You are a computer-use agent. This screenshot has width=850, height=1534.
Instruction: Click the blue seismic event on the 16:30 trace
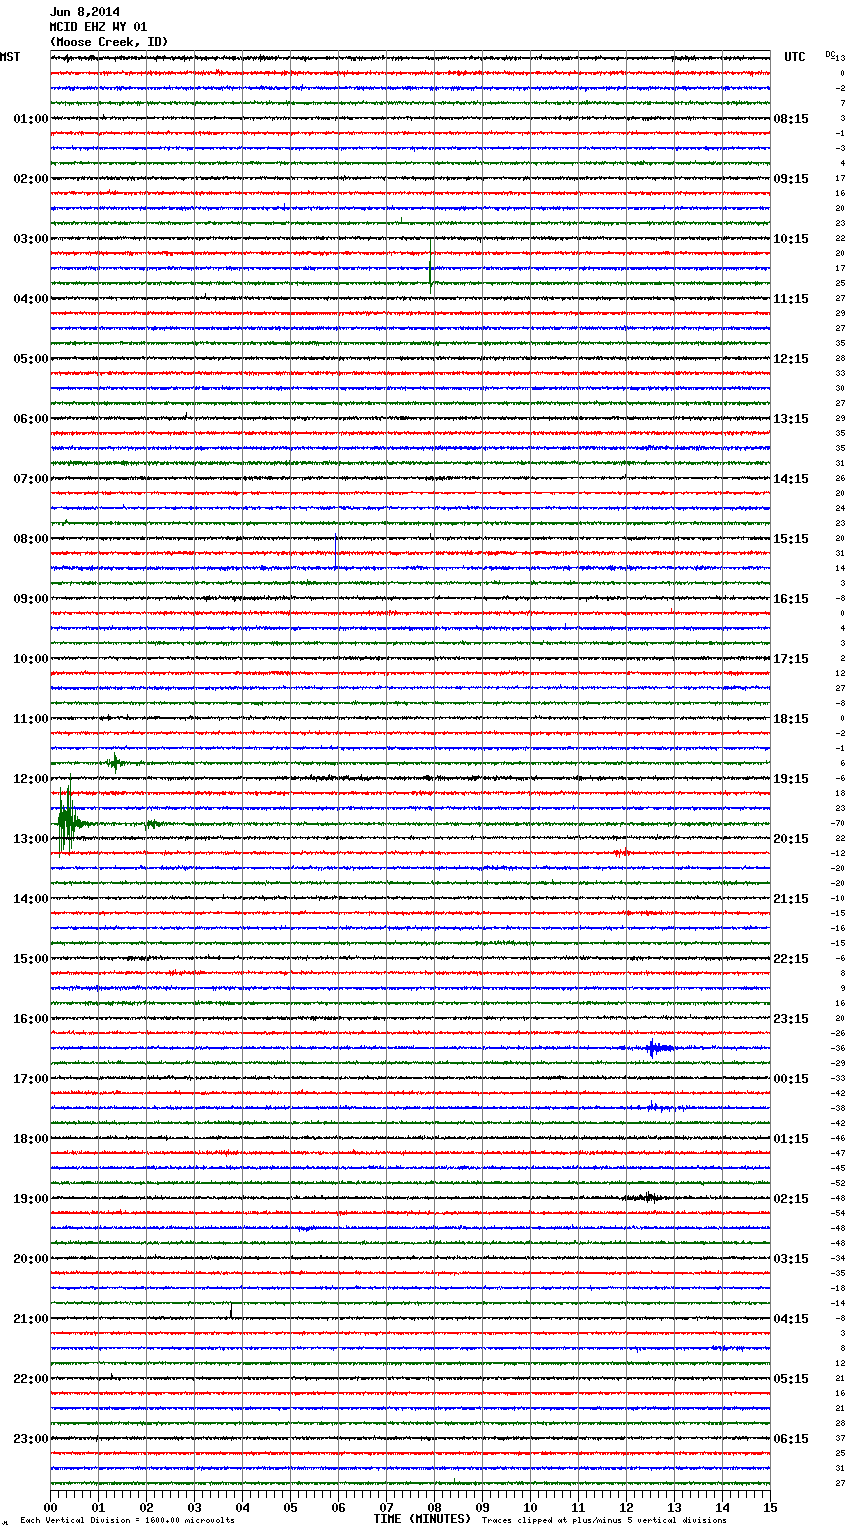coord(654,1048)
